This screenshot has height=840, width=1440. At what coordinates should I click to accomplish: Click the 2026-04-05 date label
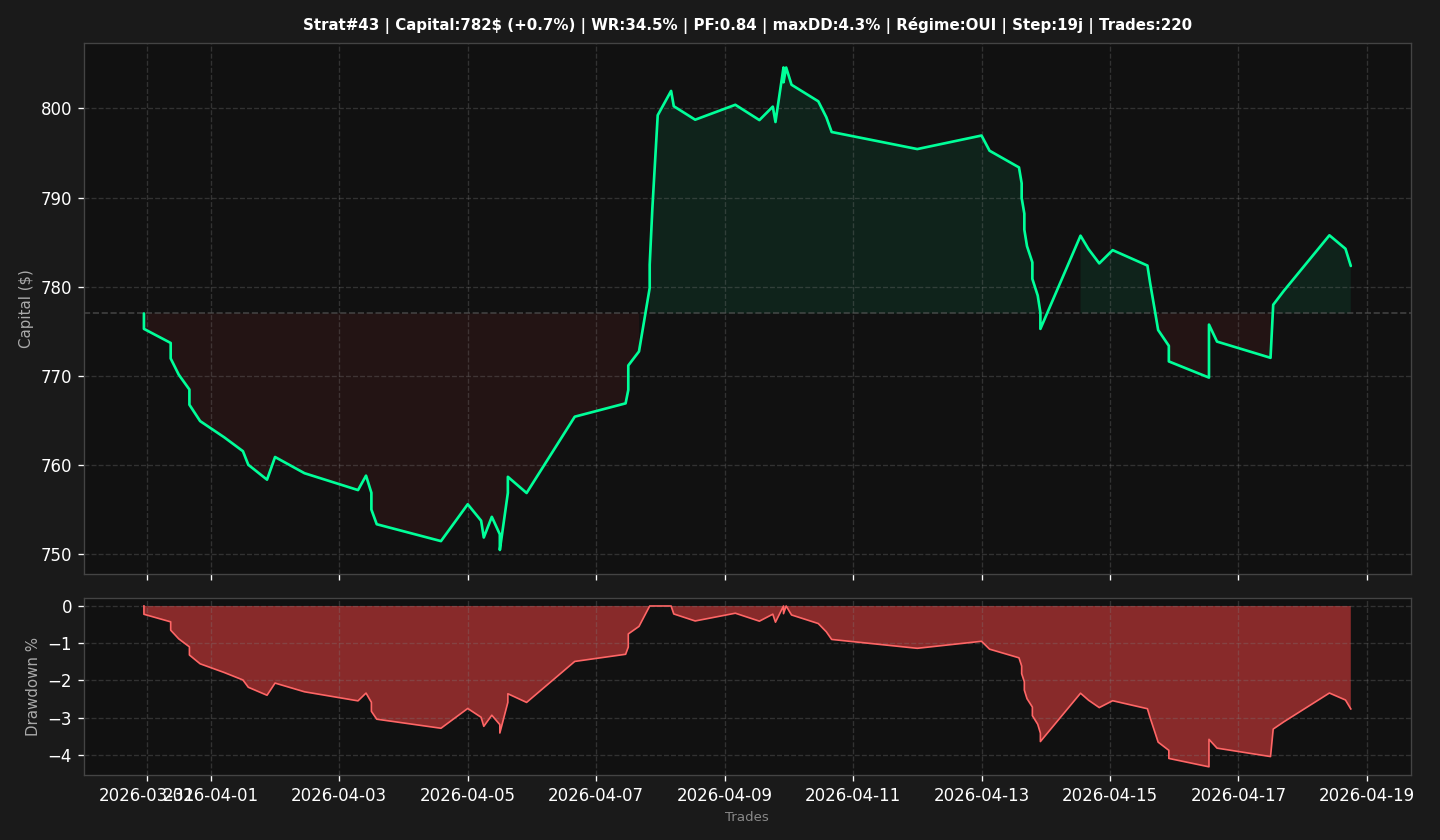(468, 795)
